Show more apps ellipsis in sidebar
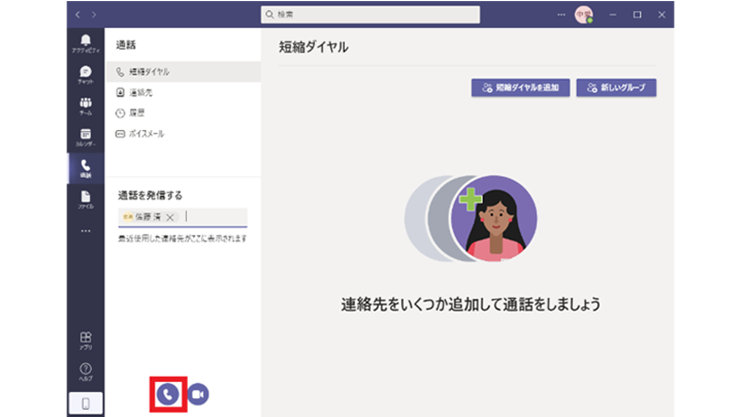This screenshot has height=417, width=740. pos(85,231)
